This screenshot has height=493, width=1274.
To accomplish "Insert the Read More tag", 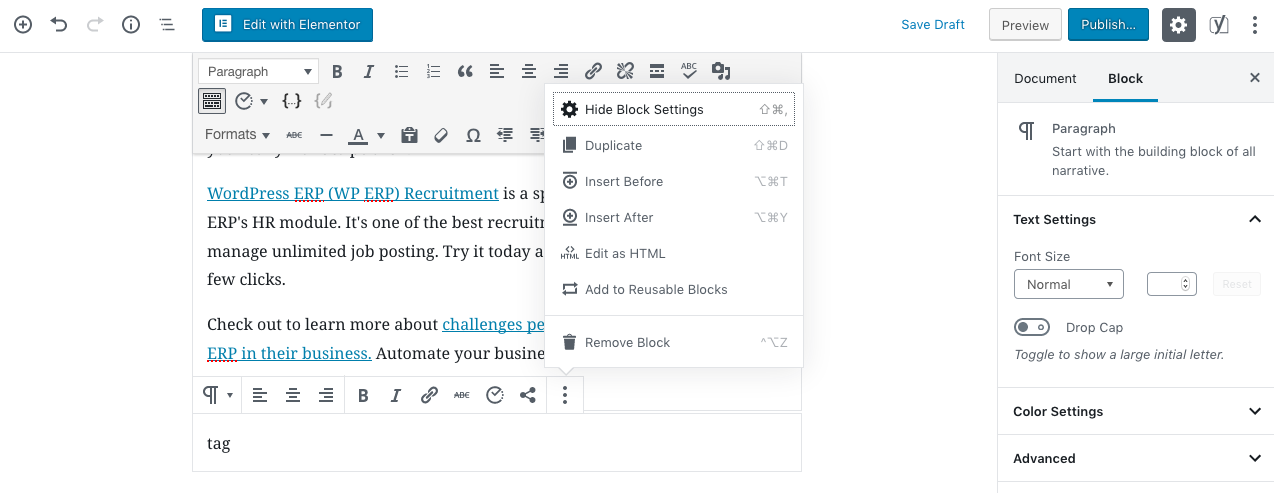I will coord(657,71).
